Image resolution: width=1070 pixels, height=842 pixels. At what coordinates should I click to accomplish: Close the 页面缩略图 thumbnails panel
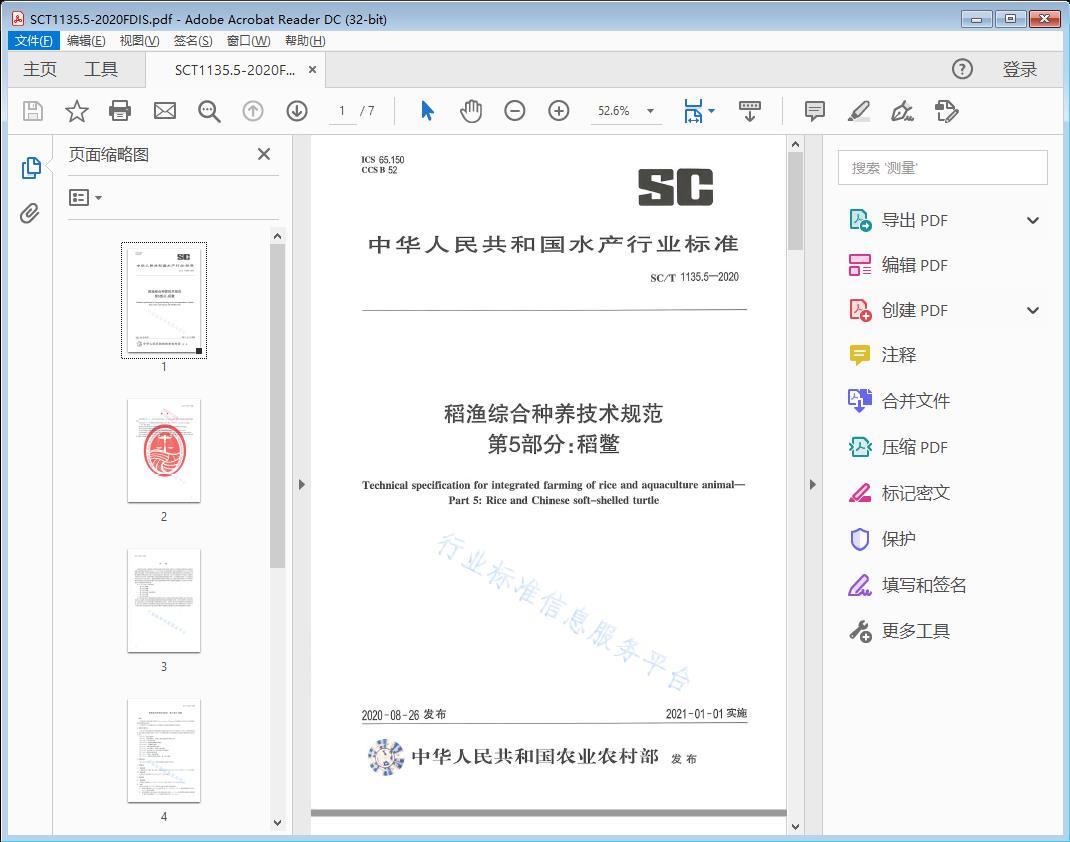[263, 154]
